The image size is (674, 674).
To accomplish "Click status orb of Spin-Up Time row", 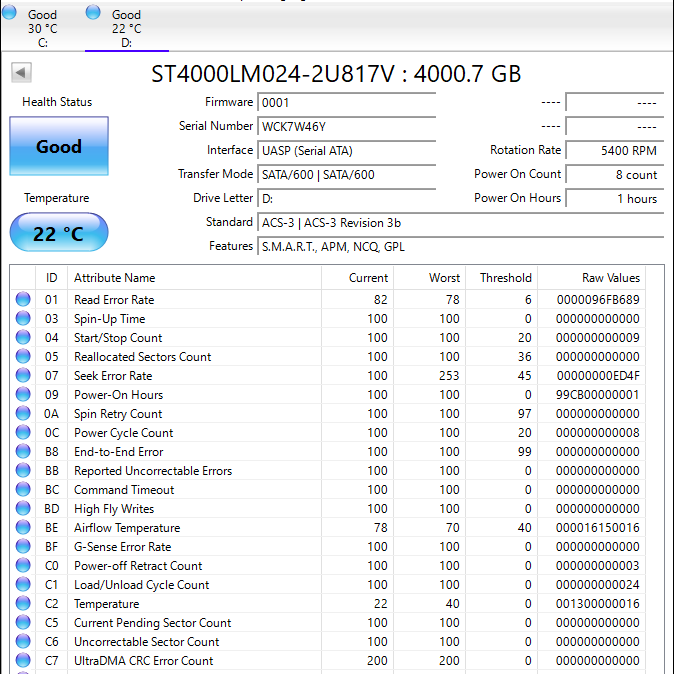I will pyautogui.click(x=23, y=318).
